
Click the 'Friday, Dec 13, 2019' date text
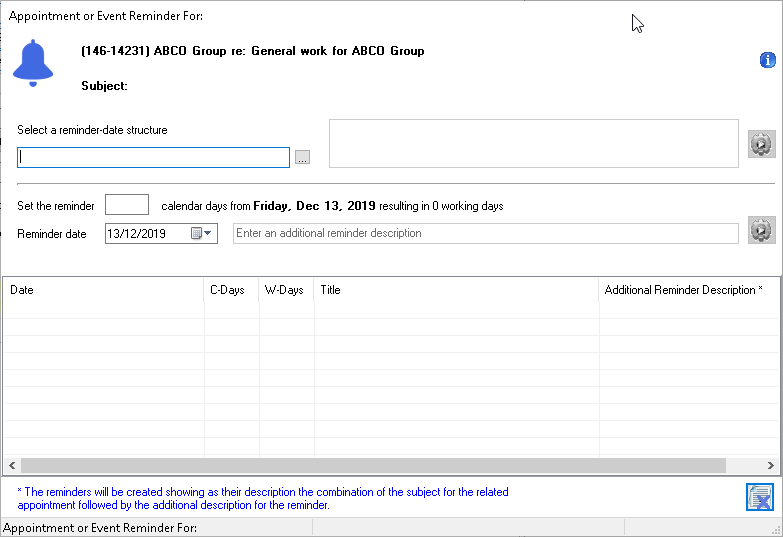[x=315, y=206]
